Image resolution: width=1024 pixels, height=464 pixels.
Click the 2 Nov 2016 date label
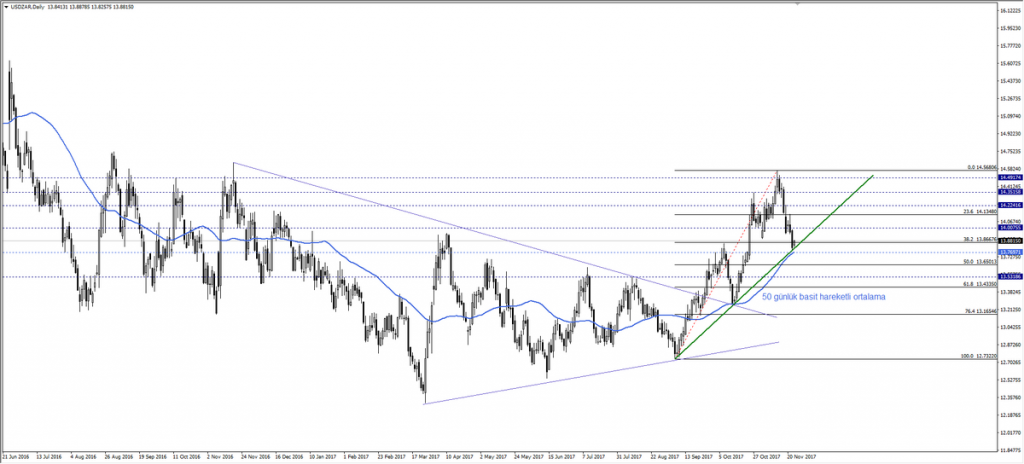pos(221,457)
